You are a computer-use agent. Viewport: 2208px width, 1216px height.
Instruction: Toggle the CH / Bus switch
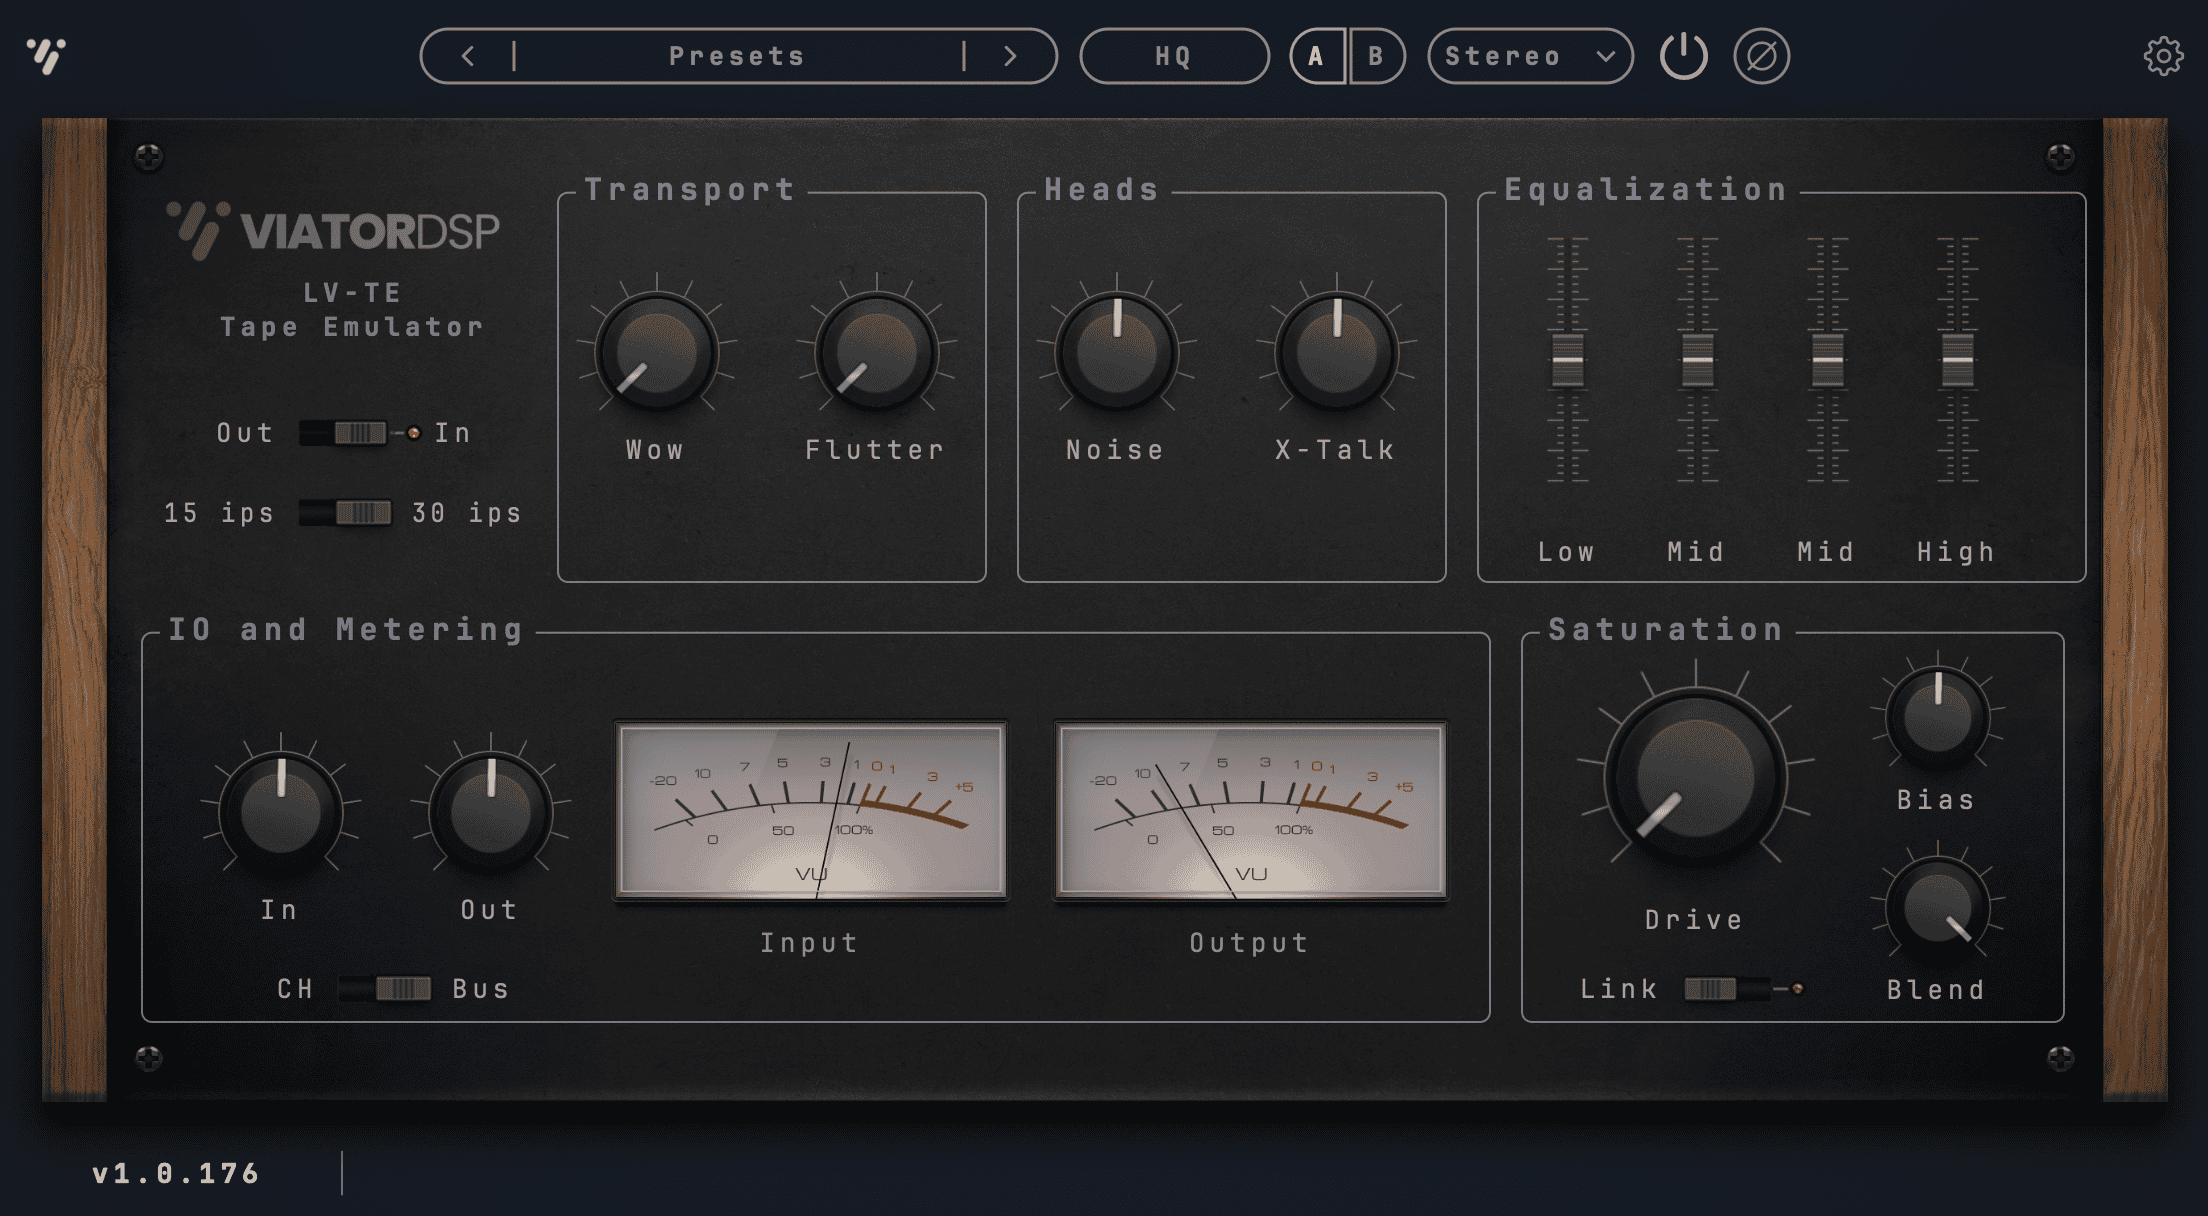(385, 989)
